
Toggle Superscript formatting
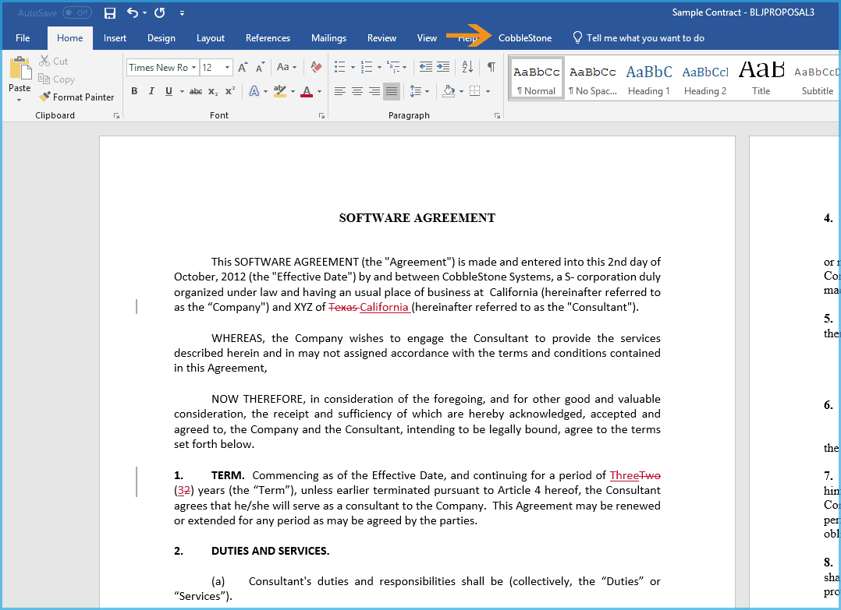(230, 91)
